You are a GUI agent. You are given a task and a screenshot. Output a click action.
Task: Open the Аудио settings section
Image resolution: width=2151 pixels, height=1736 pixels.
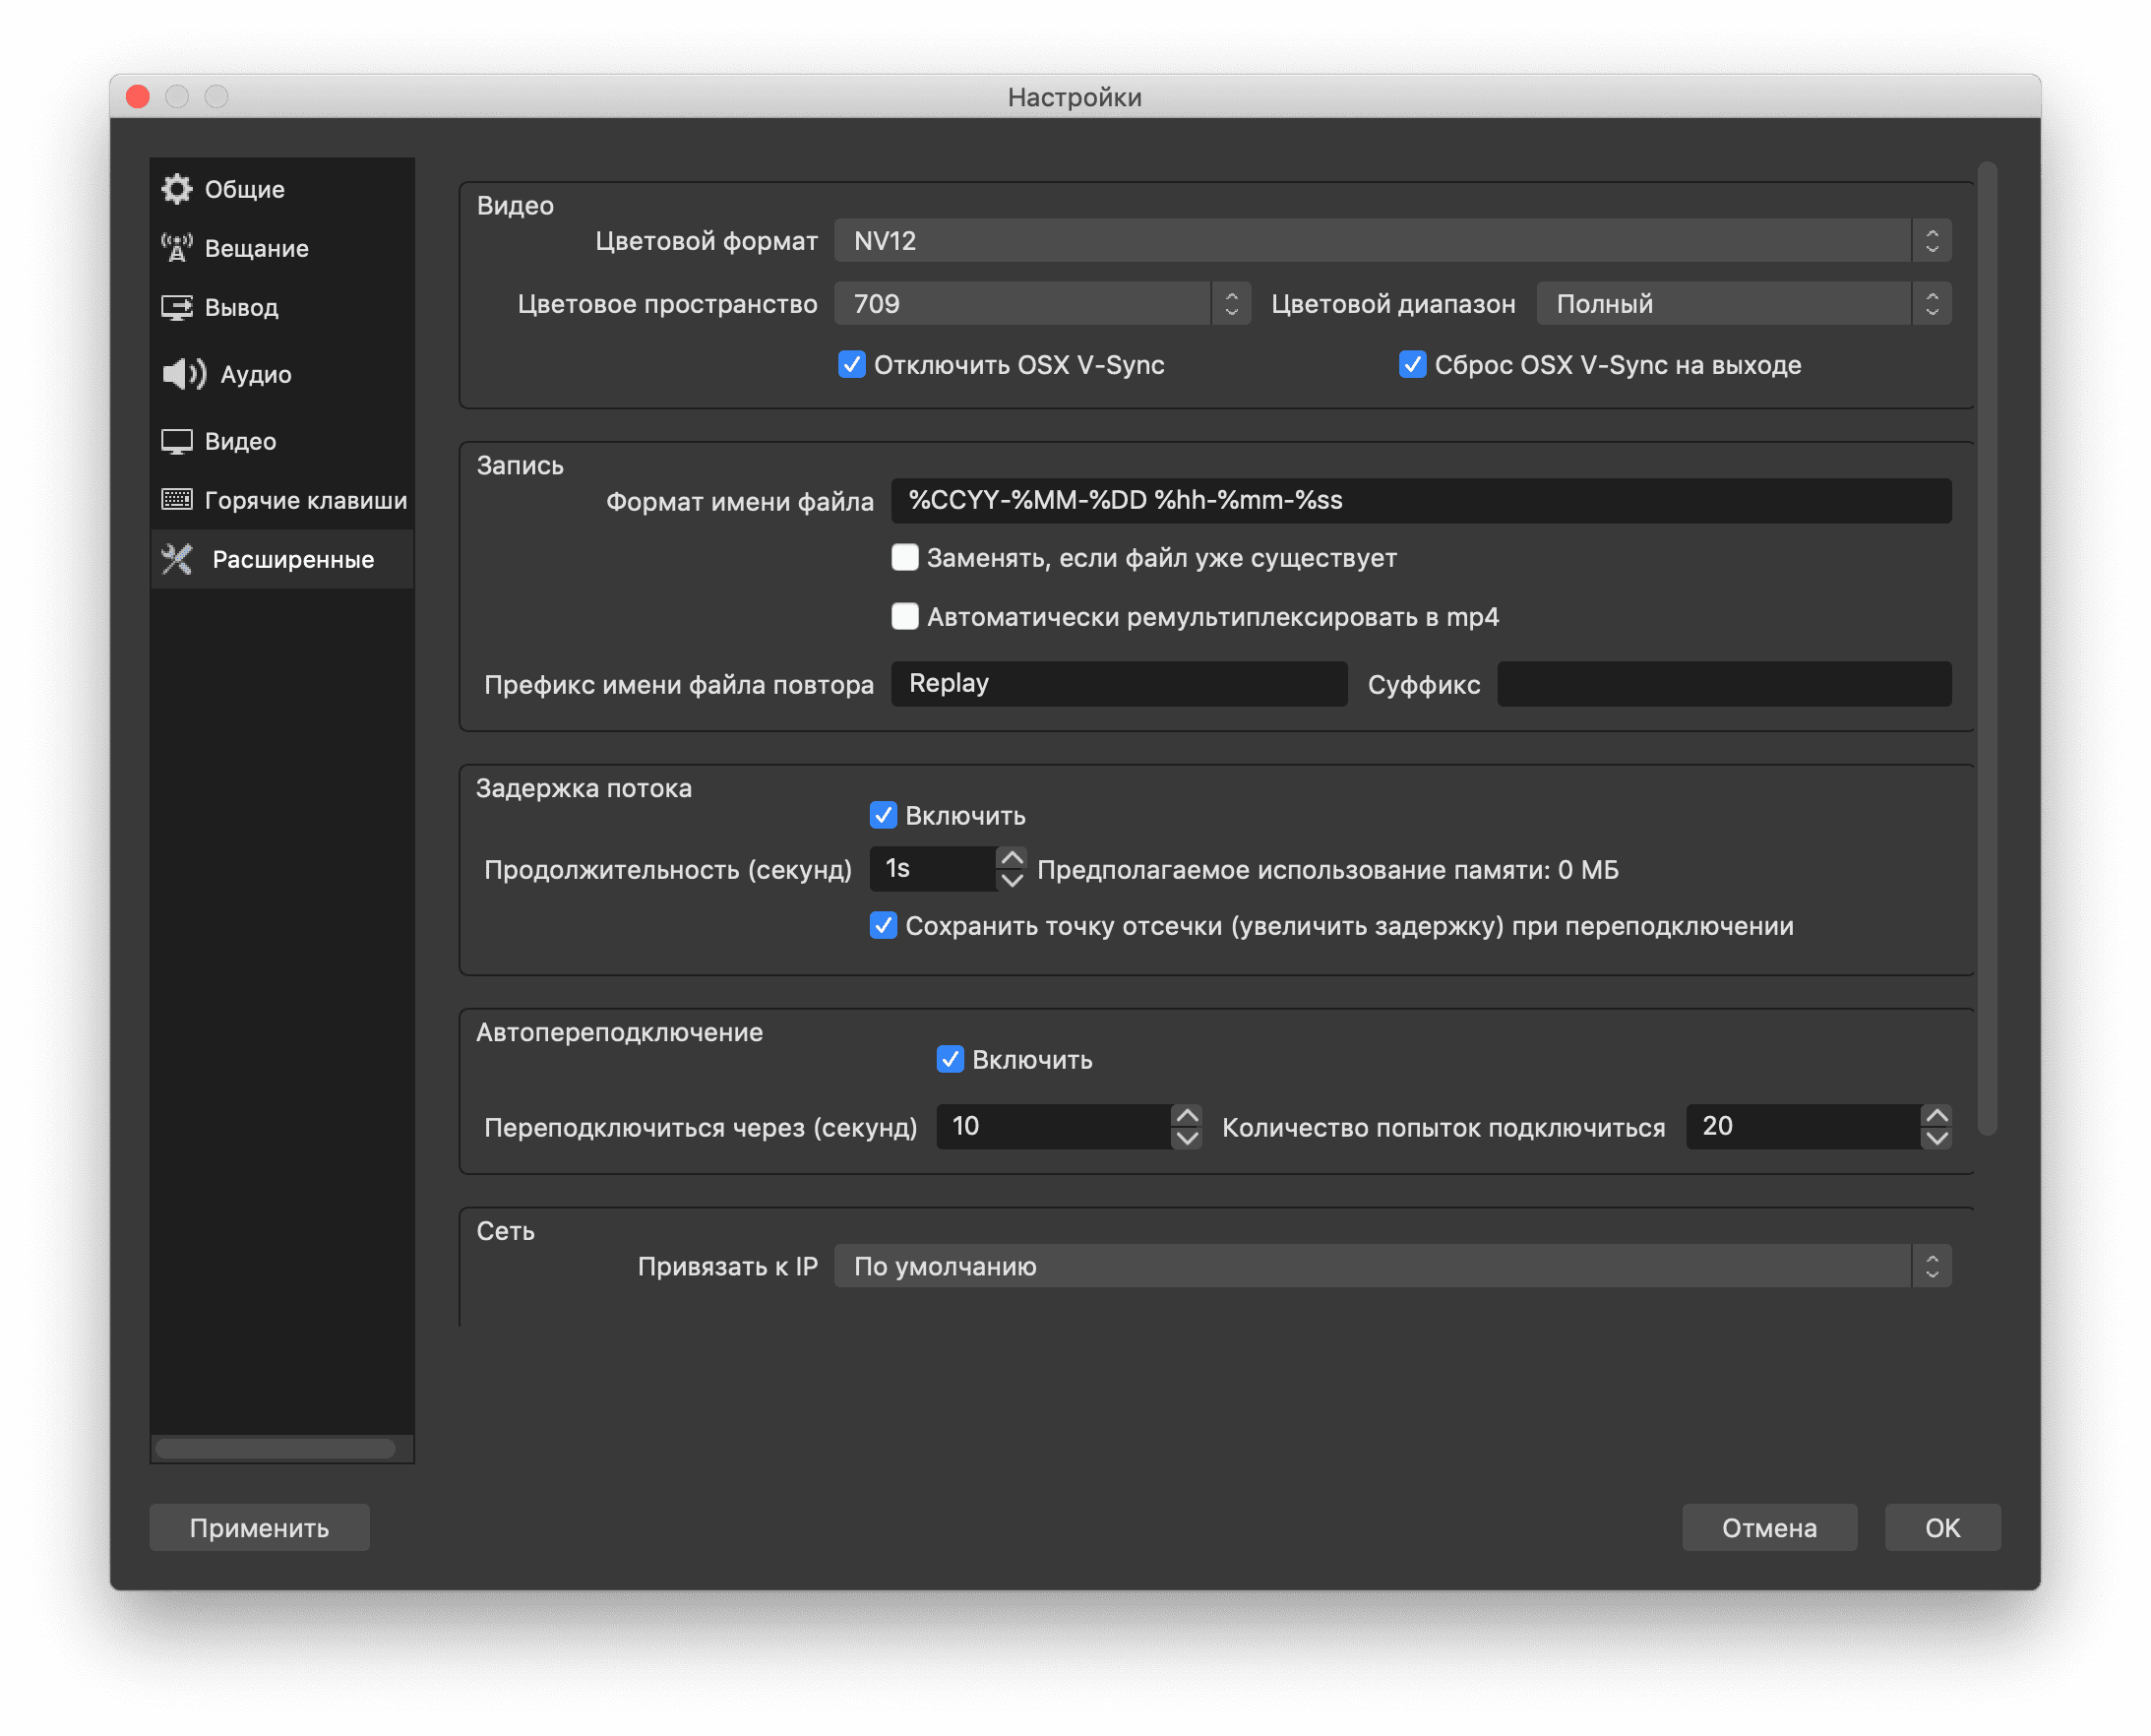coord(256,374)
